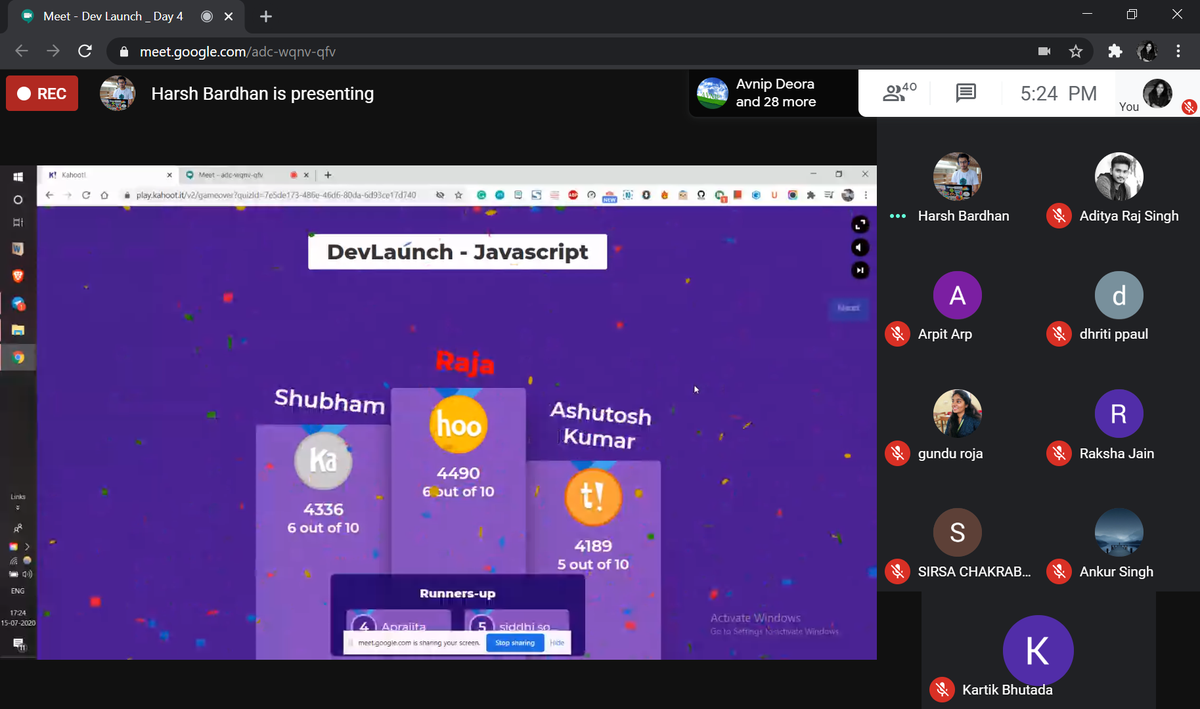Click the camera permission icon in address bar
1200x709 pixels.
(x=1044, y=51)
